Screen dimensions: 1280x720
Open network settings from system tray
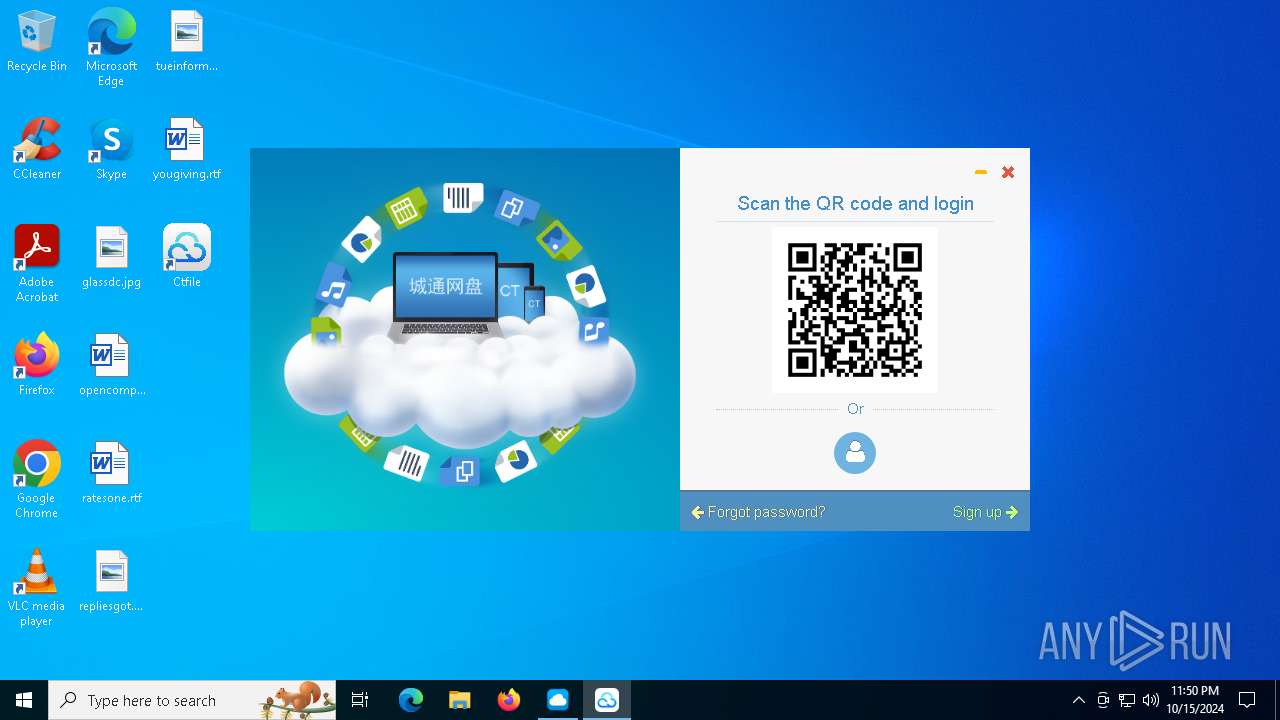1127,700
